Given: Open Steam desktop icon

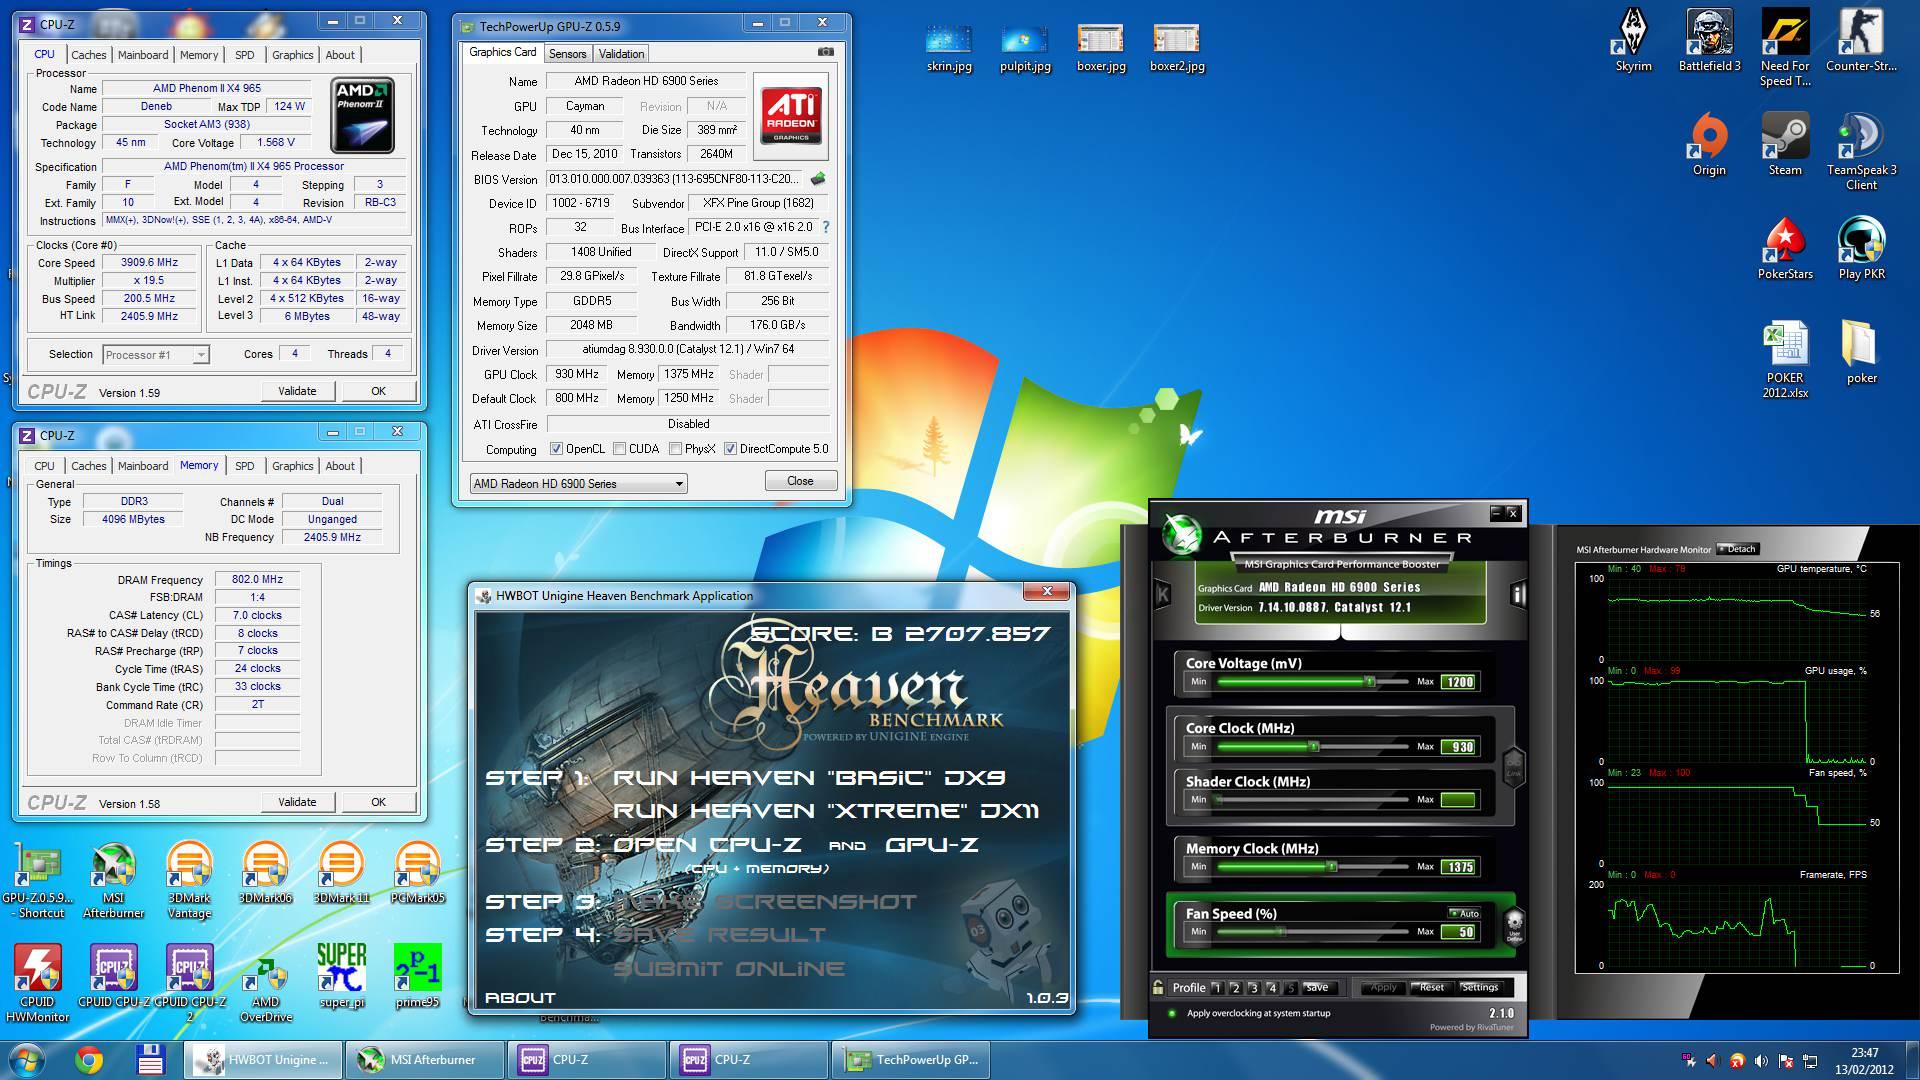Looking at the screenshot, I should point(1785,145).
